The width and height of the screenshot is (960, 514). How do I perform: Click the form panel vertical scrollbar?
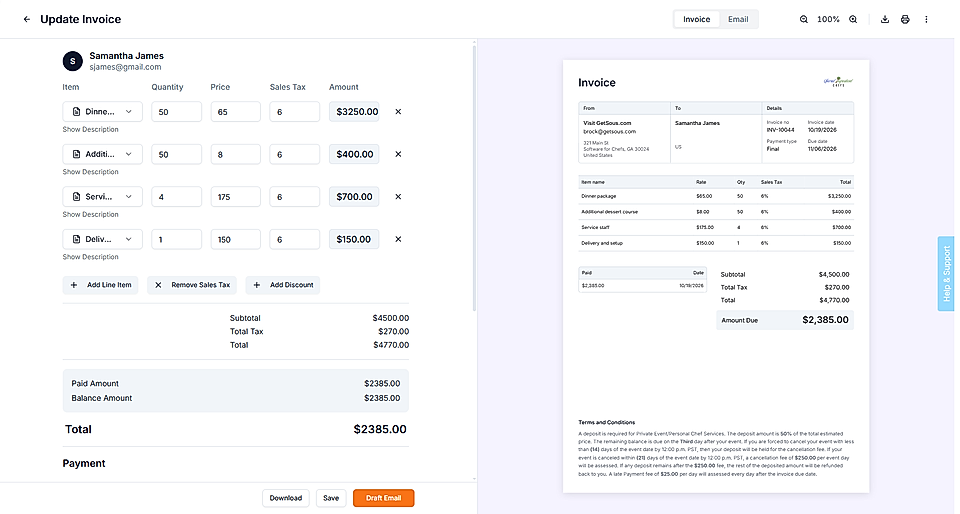pyautogui.click(x=474, y=177)
